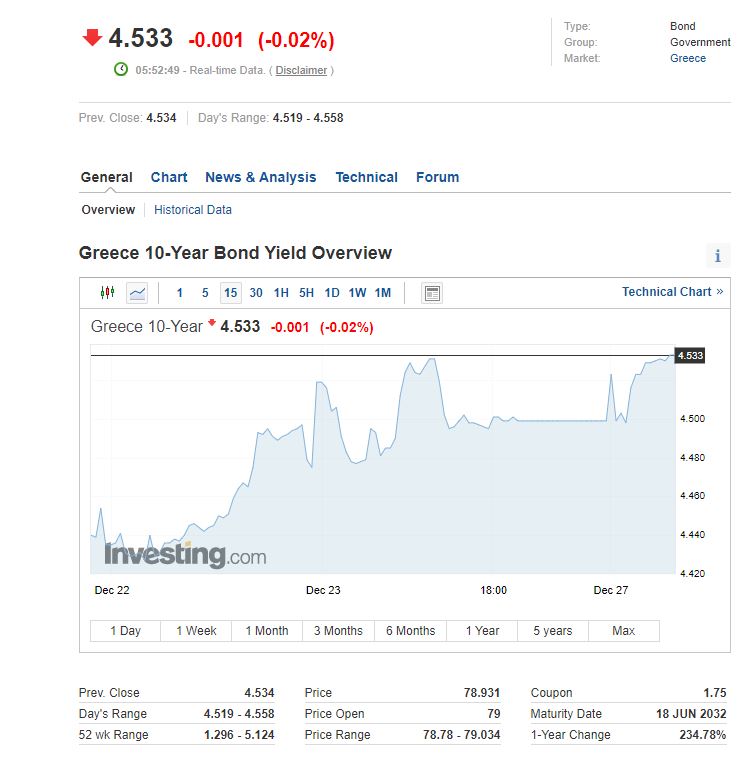Click the Investing.com watermark logo

185,555
